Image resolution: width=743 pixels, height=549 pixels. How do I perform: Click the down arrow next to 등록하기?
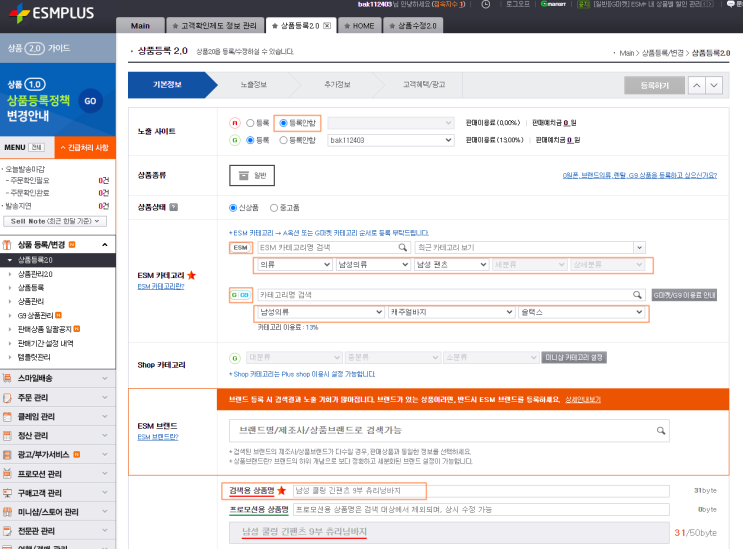[714, 86]
